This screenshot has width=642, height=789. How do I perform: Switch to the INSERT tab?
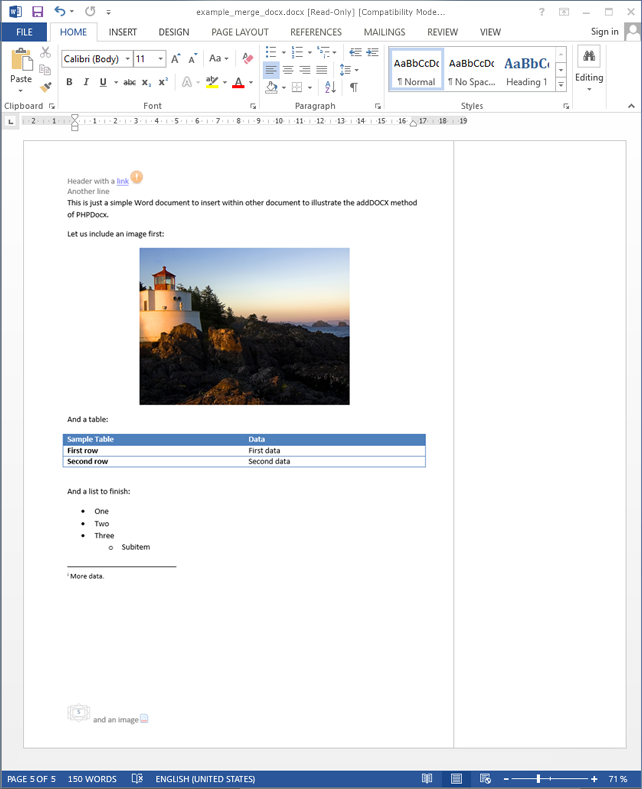(x=123, y=32)
